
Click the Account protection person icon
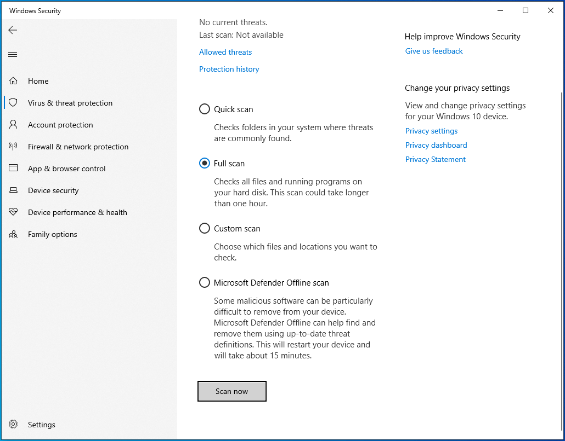13,125
